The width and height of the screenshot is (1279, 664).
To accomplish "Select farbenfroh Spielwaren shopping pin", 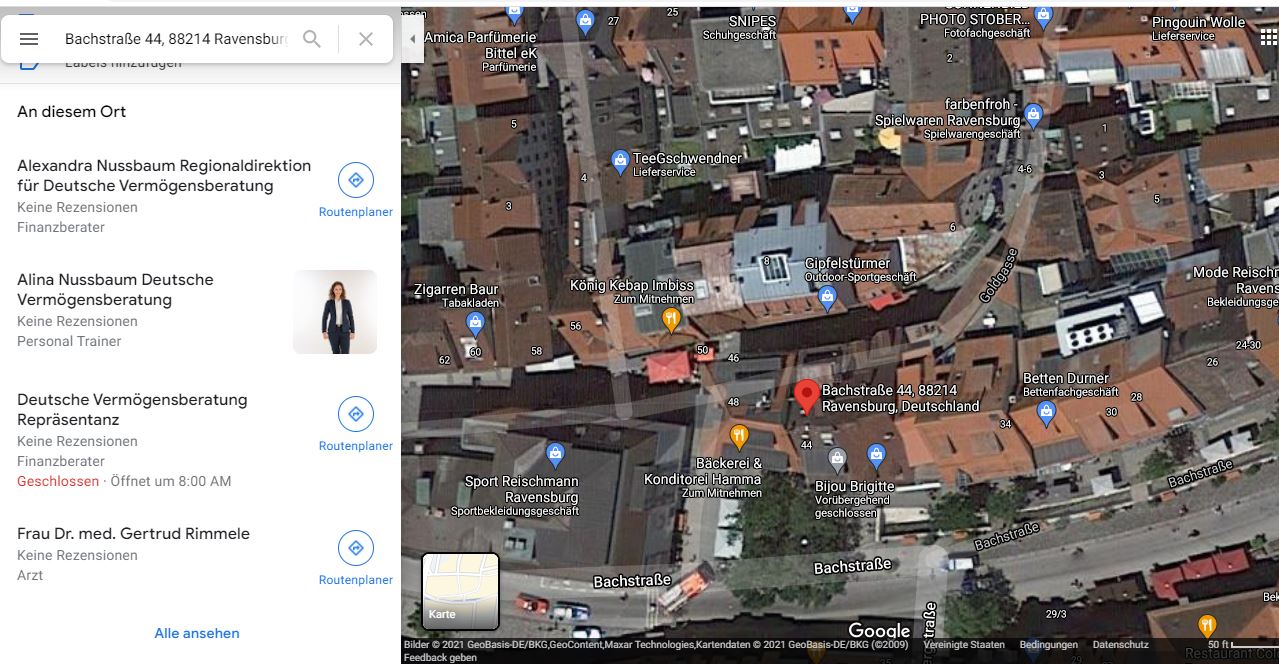I will tap(1034, 116).
